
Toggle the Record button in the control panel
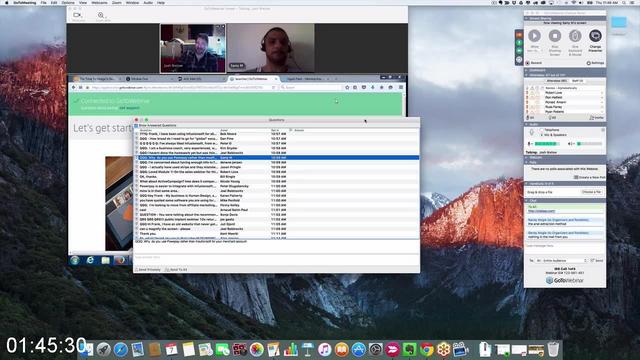tap(534, 63)
